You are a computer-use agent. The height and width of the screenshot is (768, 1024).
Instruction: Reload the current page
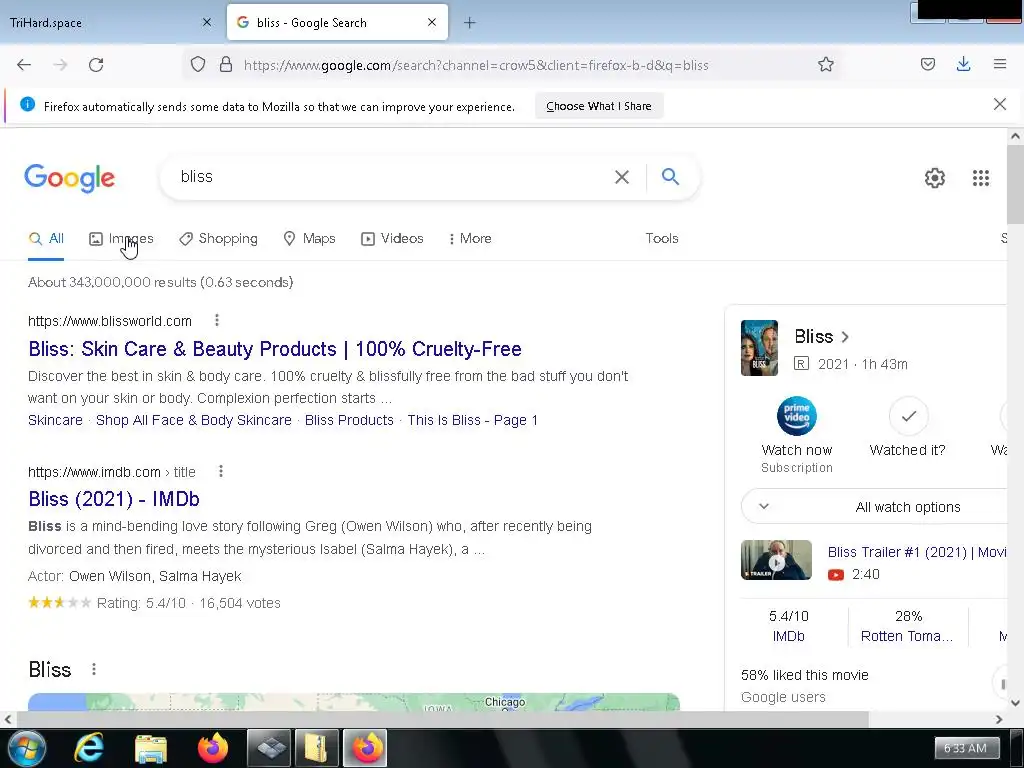96,65
